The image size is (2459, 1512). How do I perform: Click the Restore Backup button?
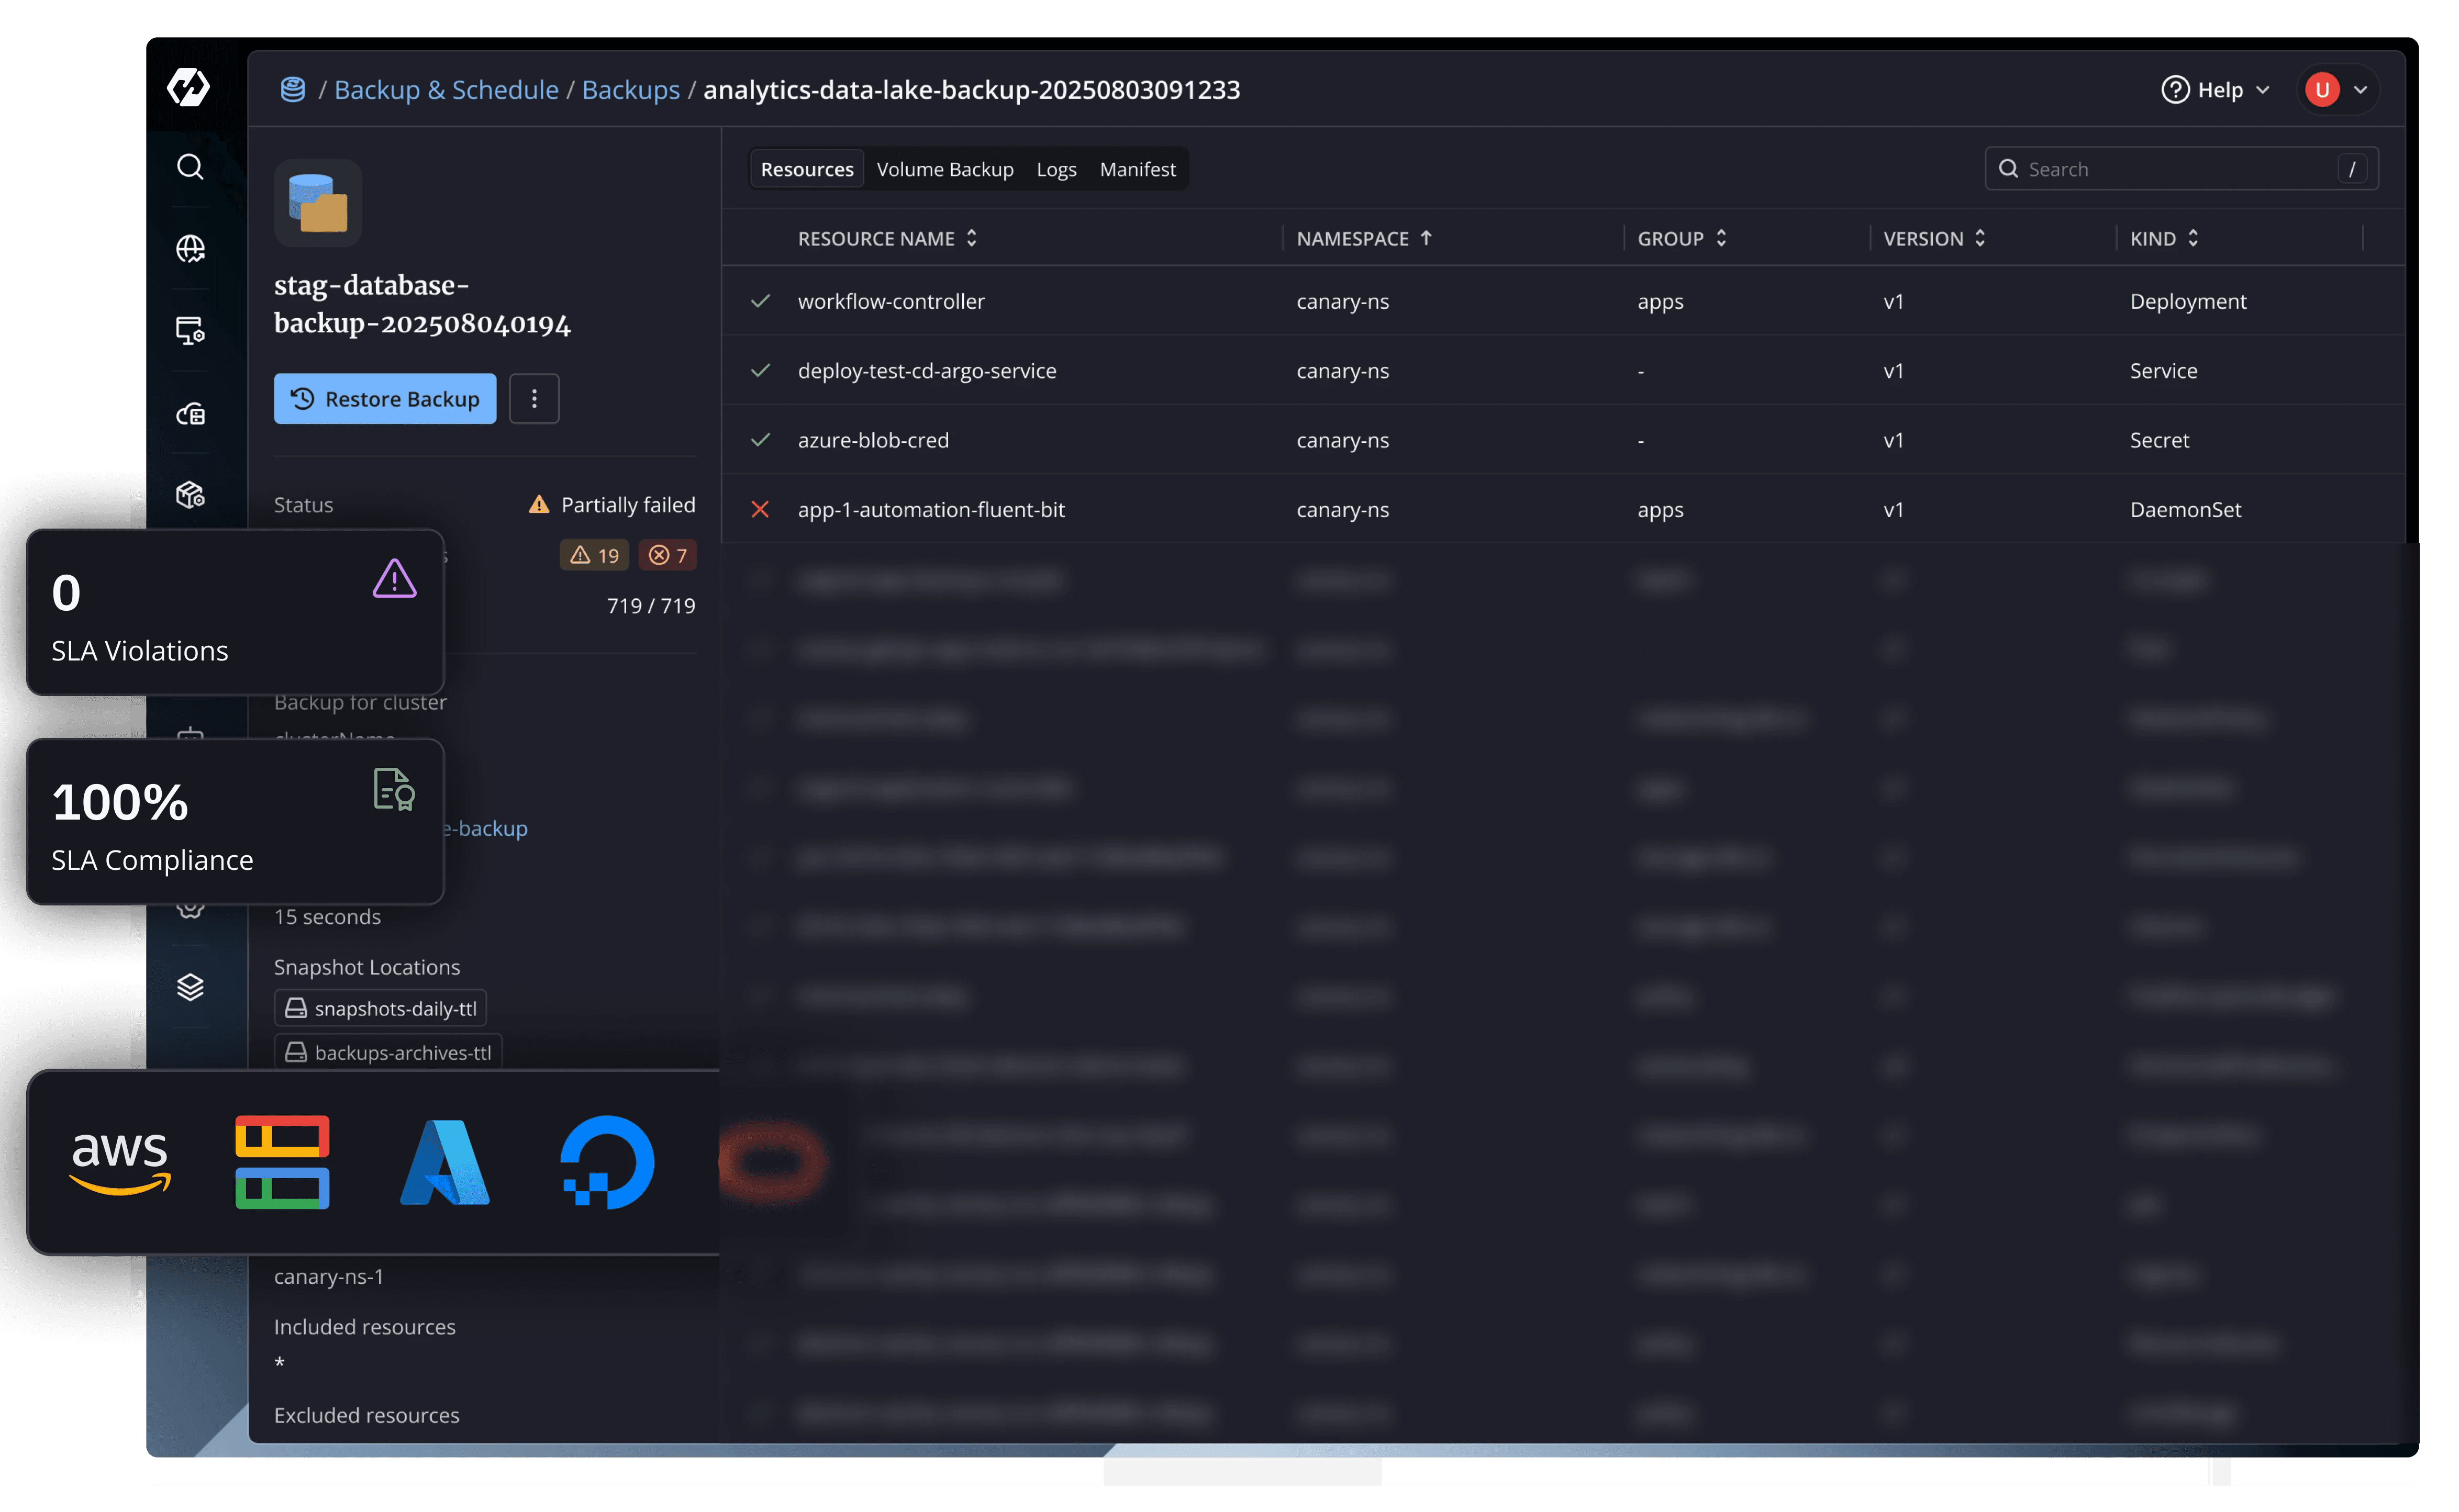[385, 399]
